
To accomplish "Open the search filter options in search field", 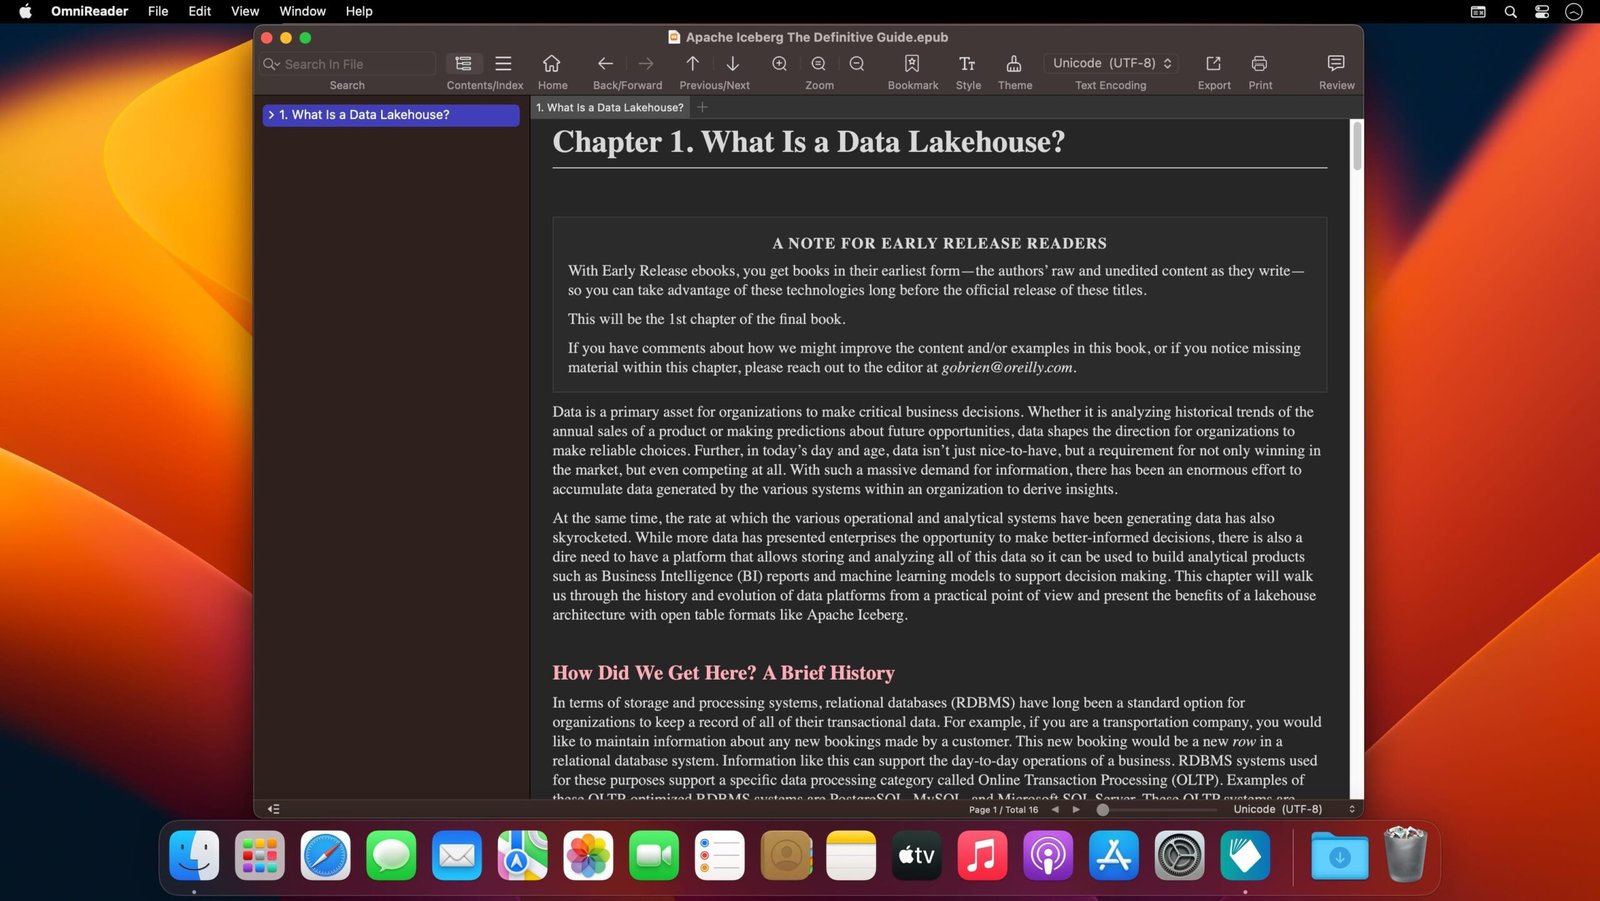I will (270, 63).
